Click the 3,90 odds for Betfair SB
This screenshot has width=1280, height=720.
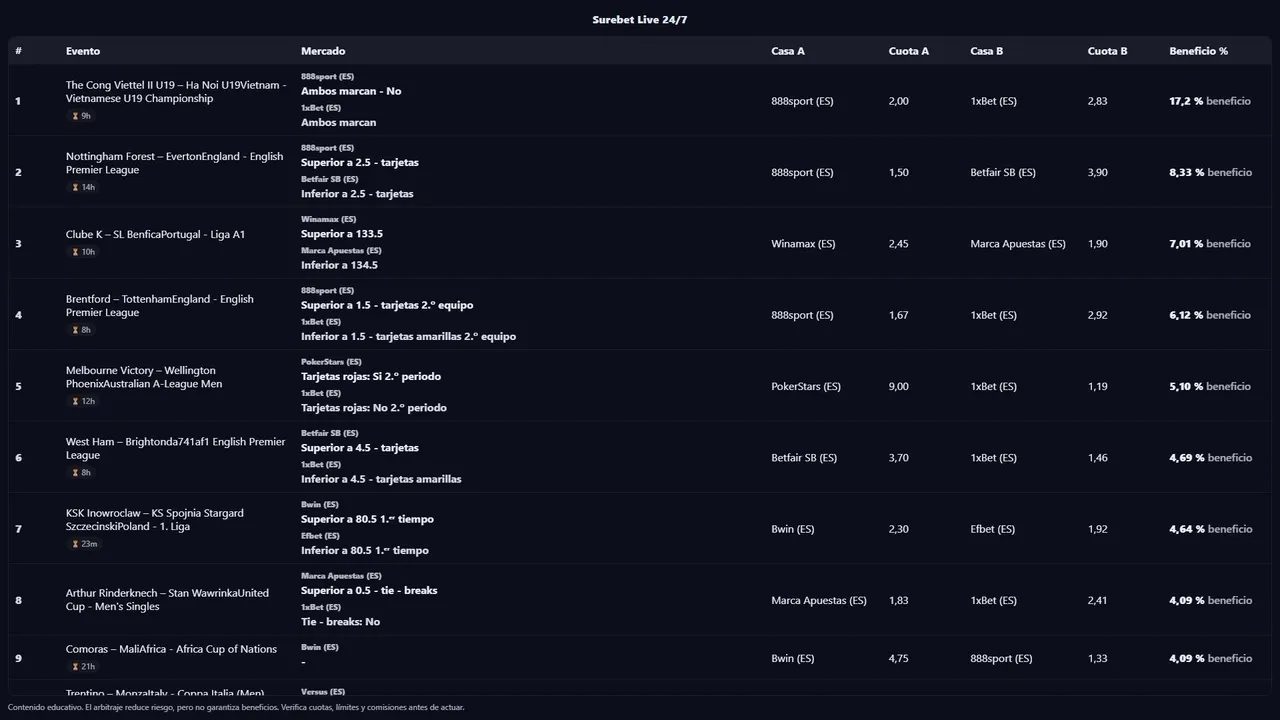click(1097, 172)
